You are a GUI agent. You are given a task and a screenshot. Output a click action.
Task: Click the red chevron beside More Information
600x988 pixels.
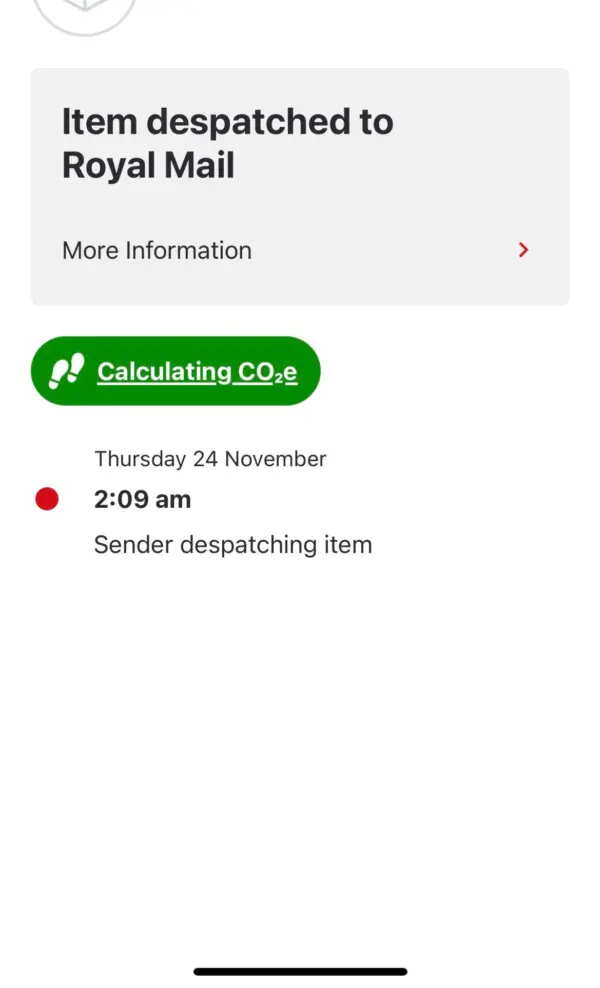(x=522, y=250)
